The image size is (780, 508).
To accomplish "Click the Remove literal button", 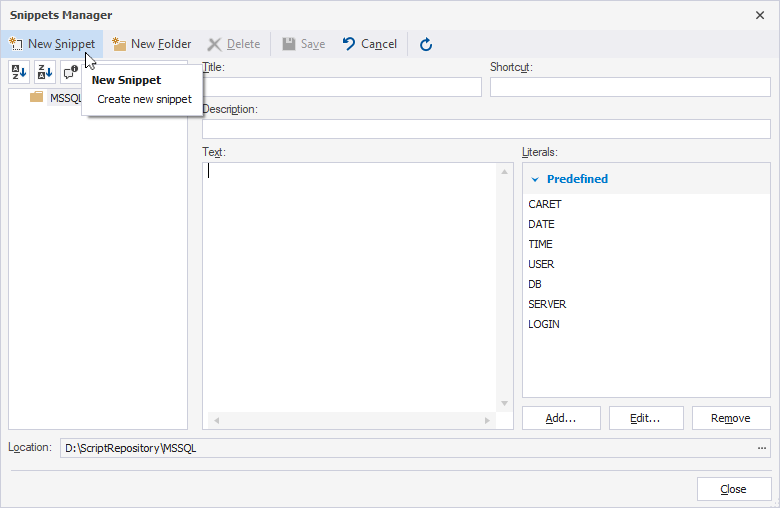I will tap(731, 418).
